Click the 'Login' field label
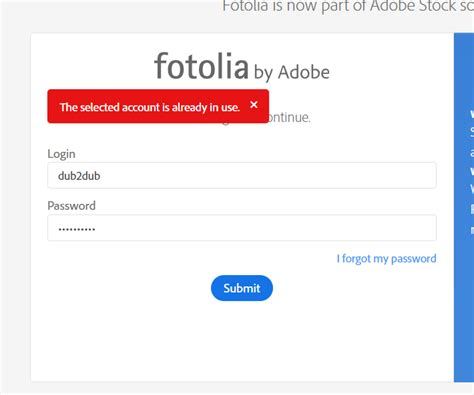Image resolution: width=474 pixels, height=395 pixels. click(x=61, y=154)
